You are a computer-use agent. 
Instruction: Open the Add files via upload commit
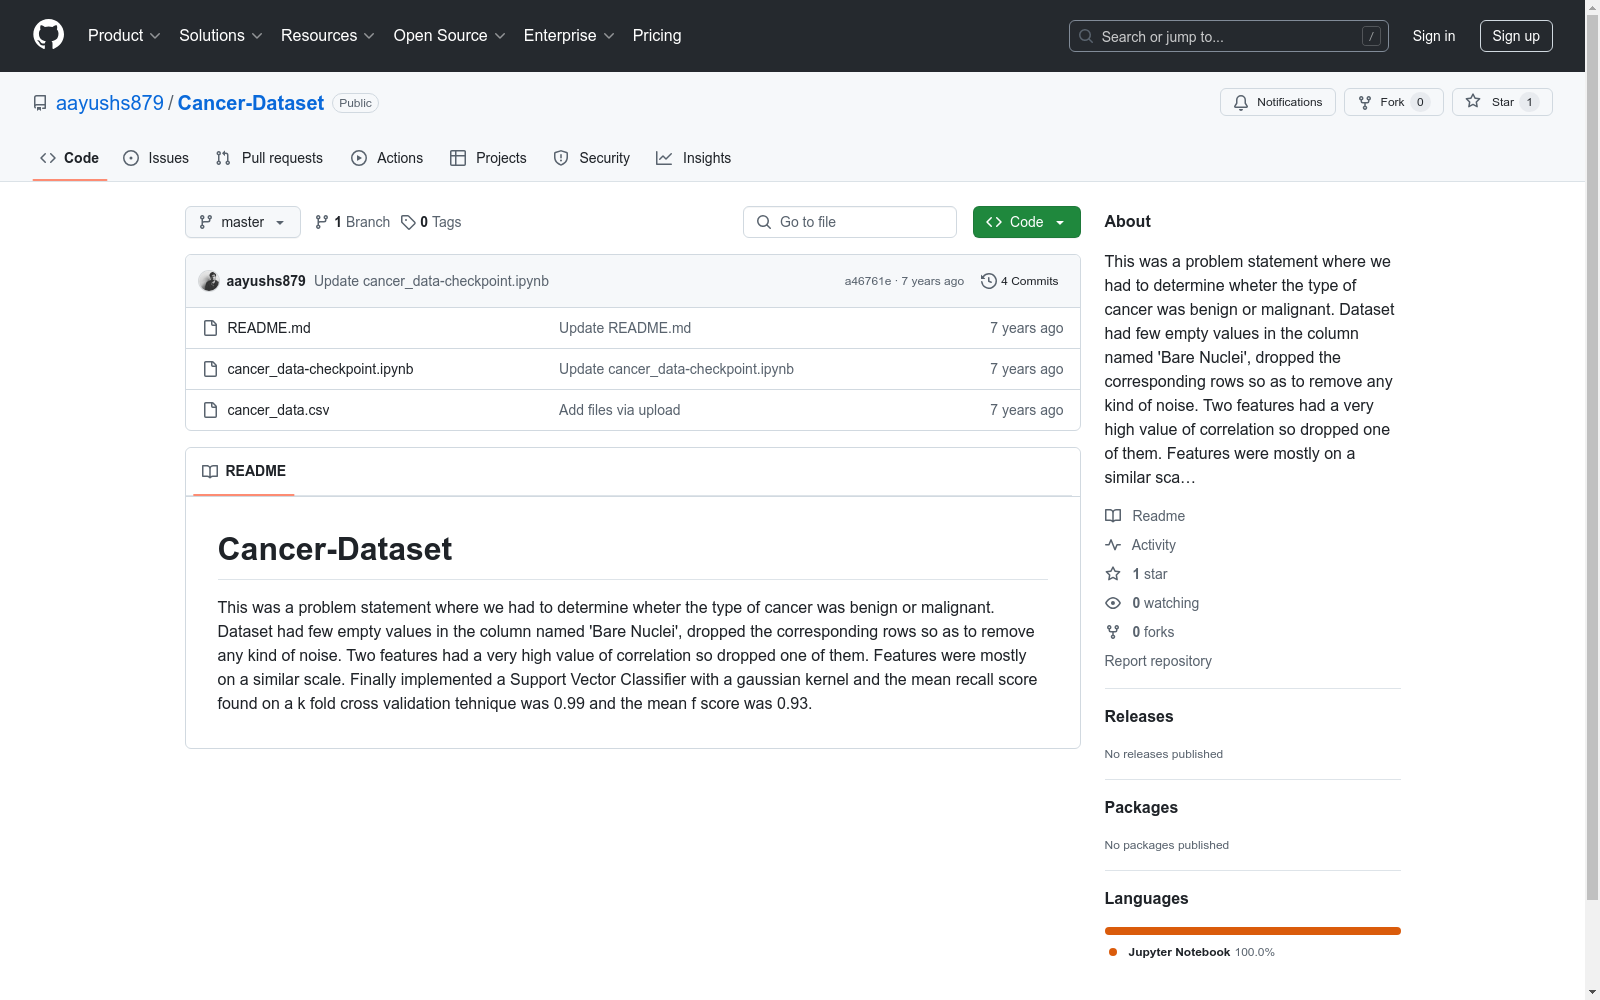tap(620, 410)
